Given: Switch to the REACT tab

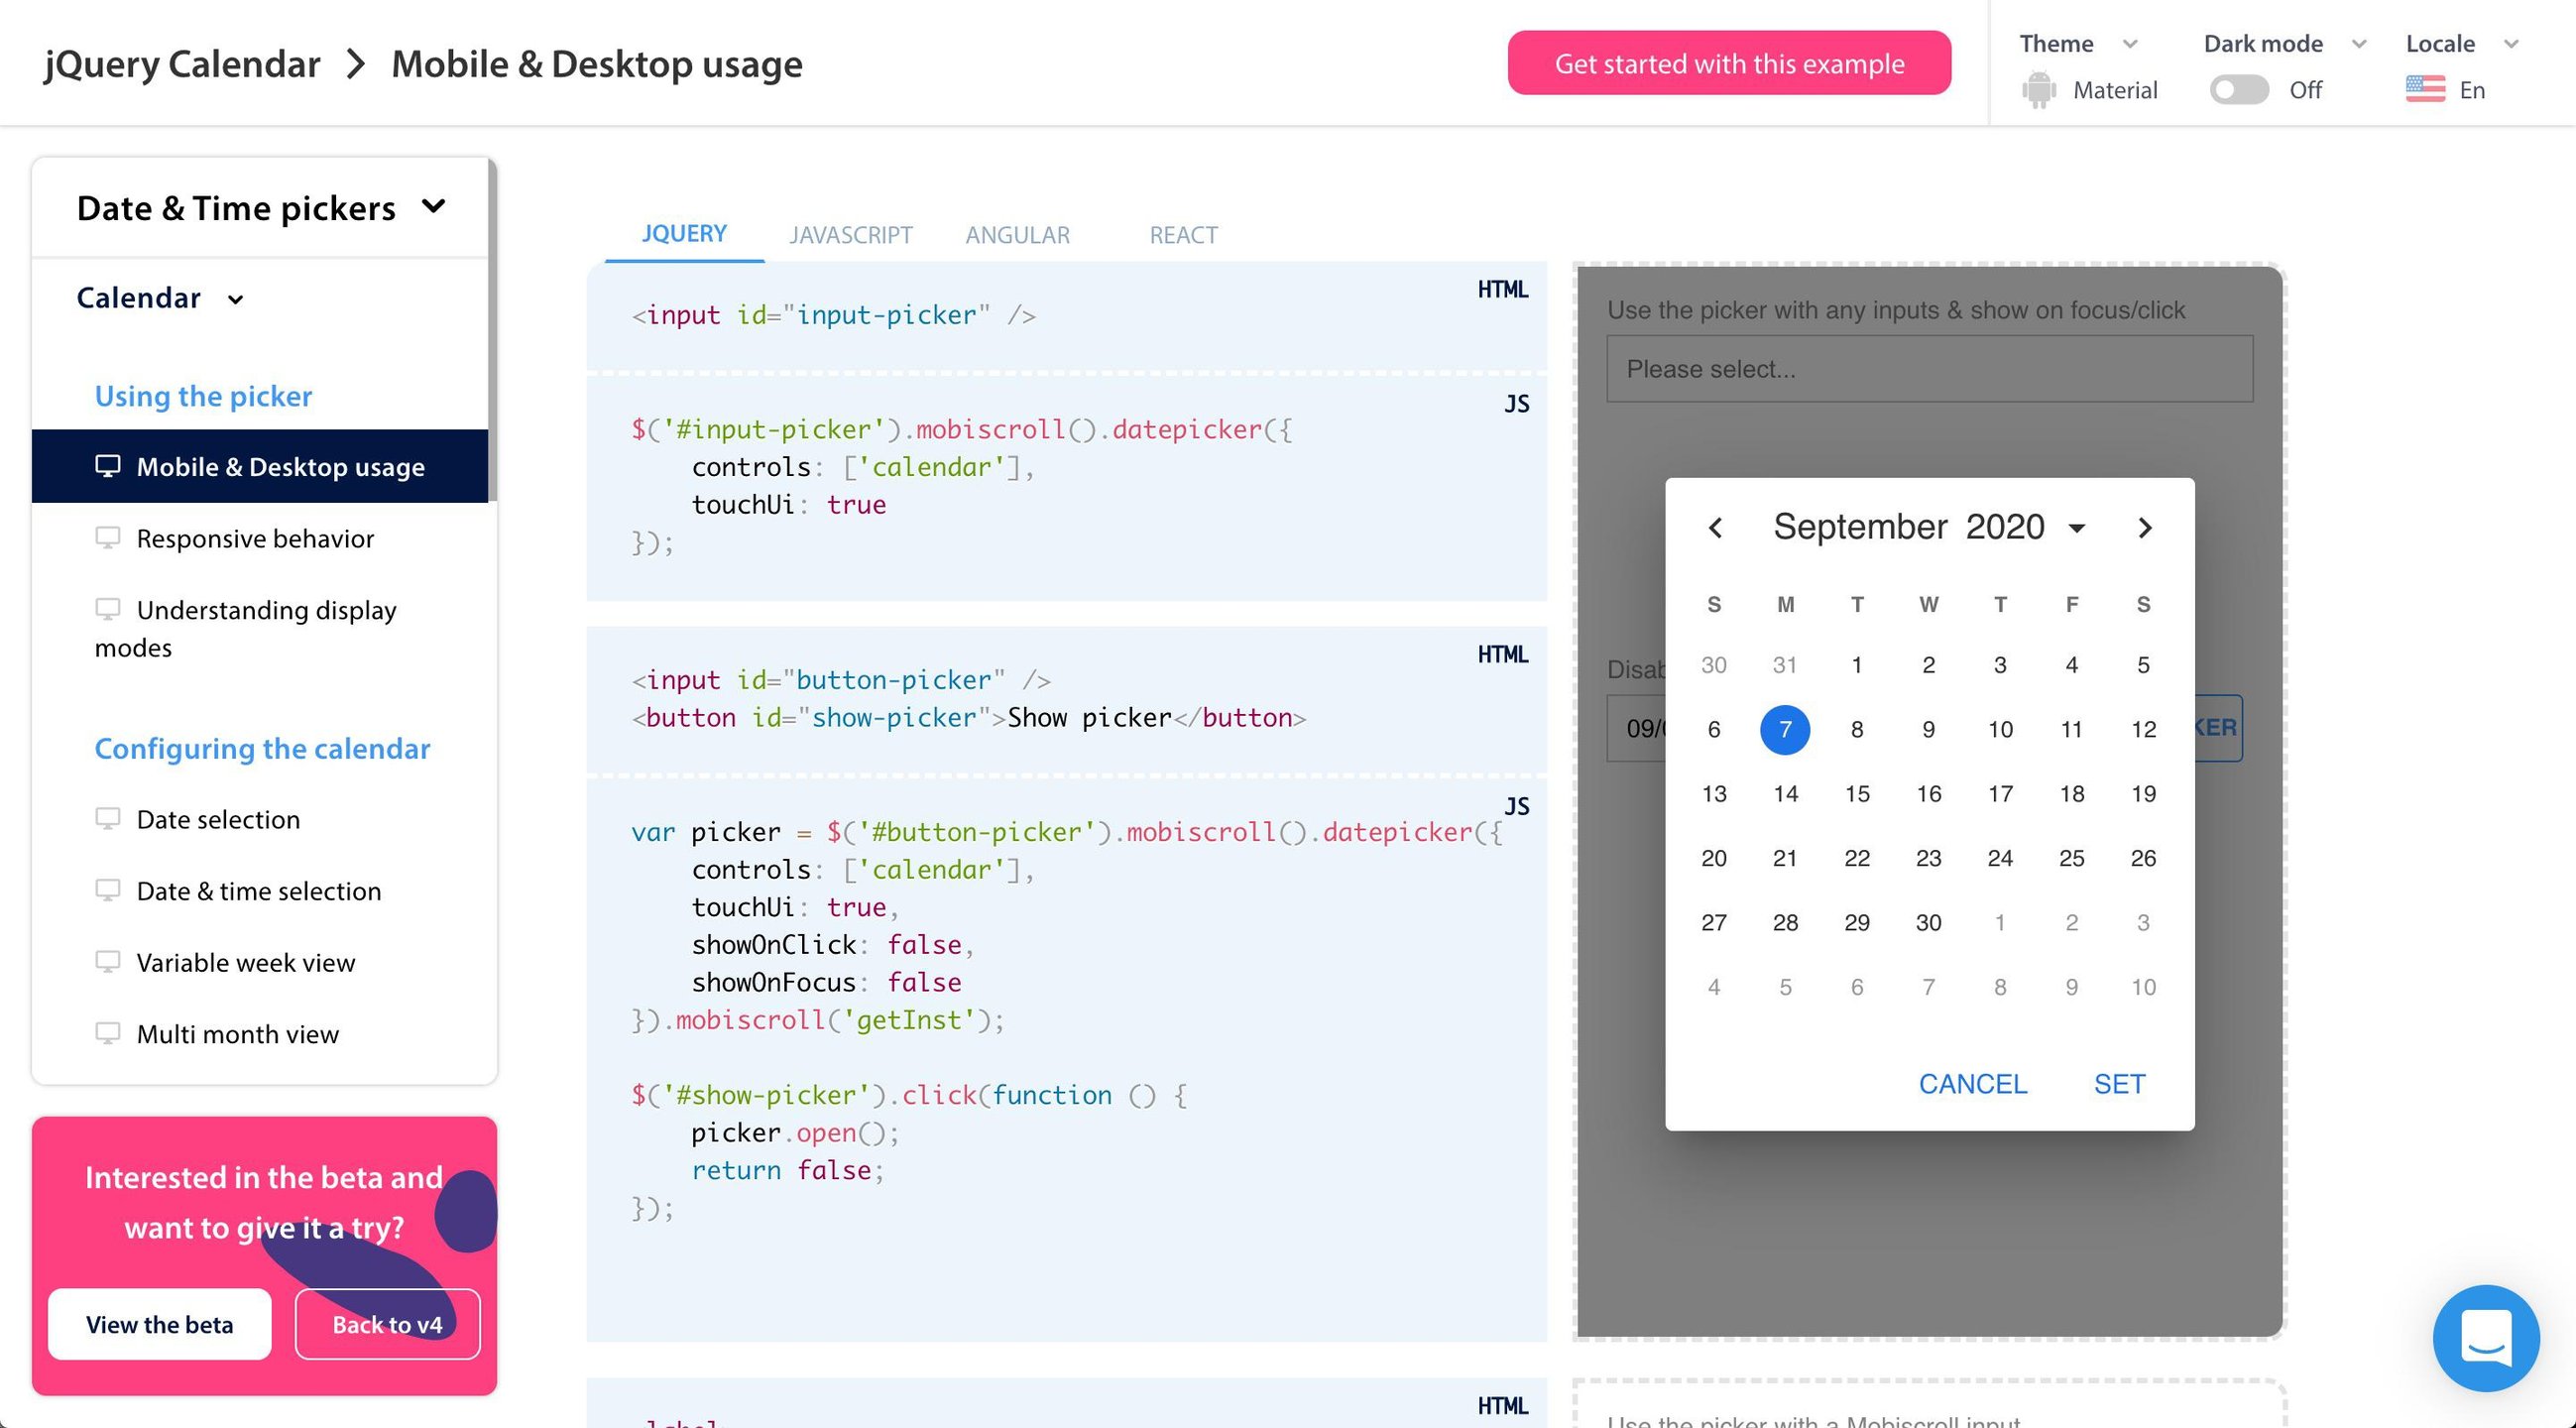Looking at the screenshot, I should (1183, 235).
